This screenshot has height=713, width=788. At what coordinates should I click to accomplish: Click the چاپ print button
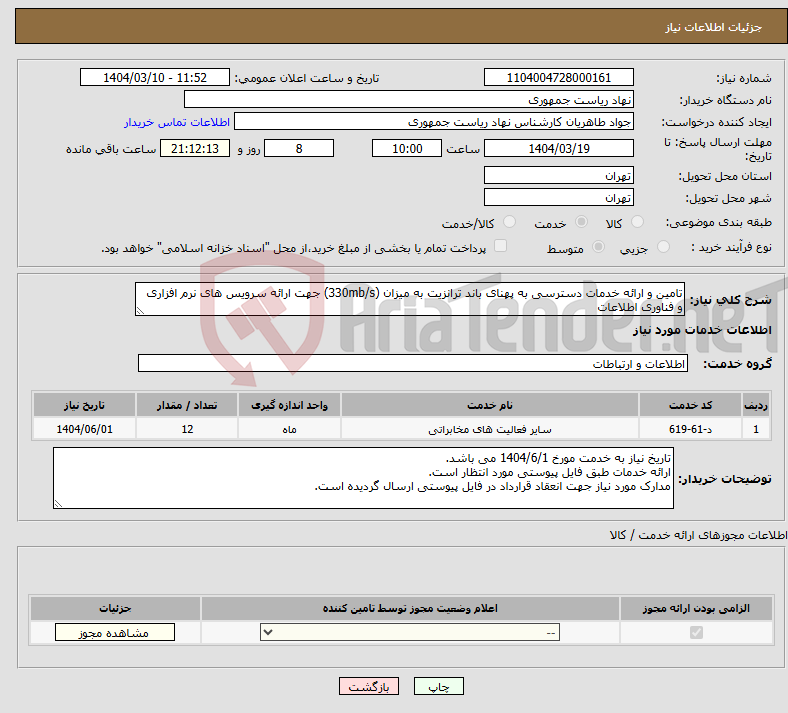[x=439, y=686]
